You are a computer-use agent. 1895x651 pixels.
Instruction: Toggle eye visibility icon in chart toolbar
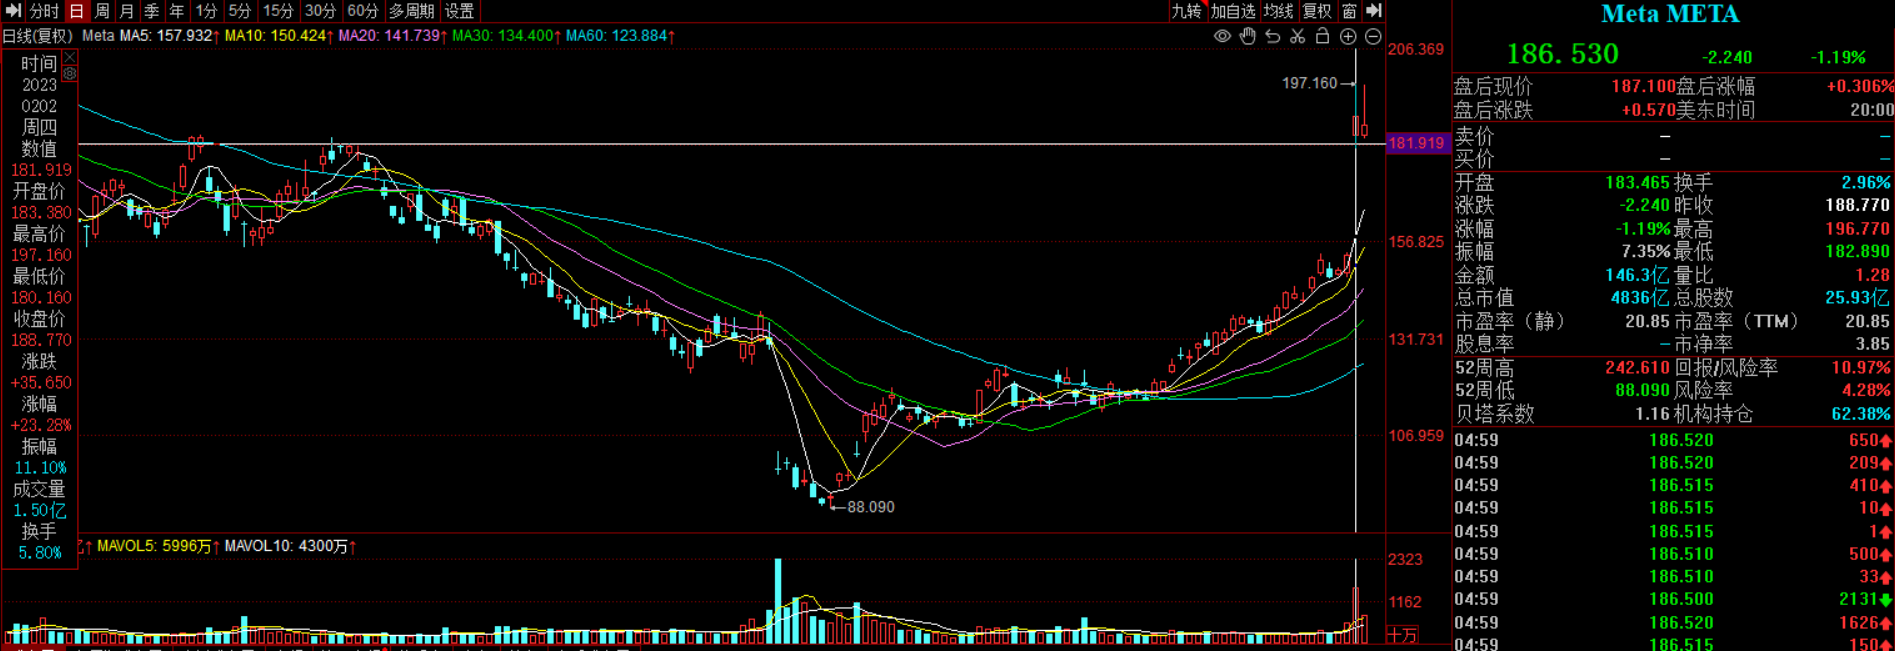[1222, 36]
